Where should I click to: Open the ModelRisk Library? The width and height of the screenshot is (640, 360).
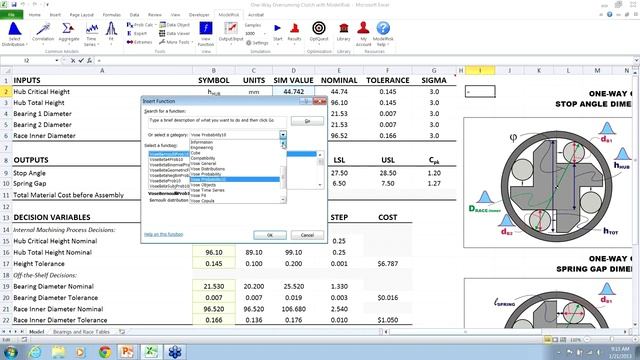pyautogui.click(x=344, y=32)
